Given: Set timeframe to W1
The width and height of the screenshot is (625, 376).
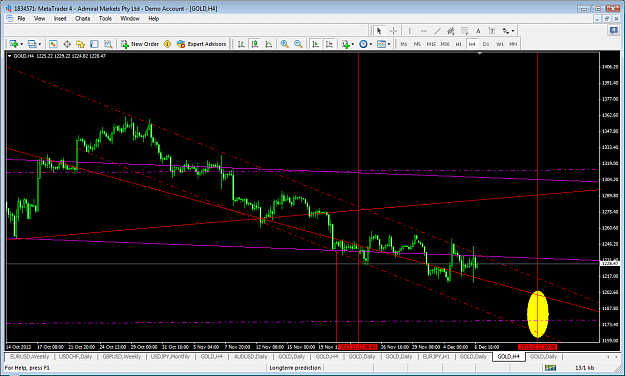Looking at the screenshot, I should click(500, 44).
